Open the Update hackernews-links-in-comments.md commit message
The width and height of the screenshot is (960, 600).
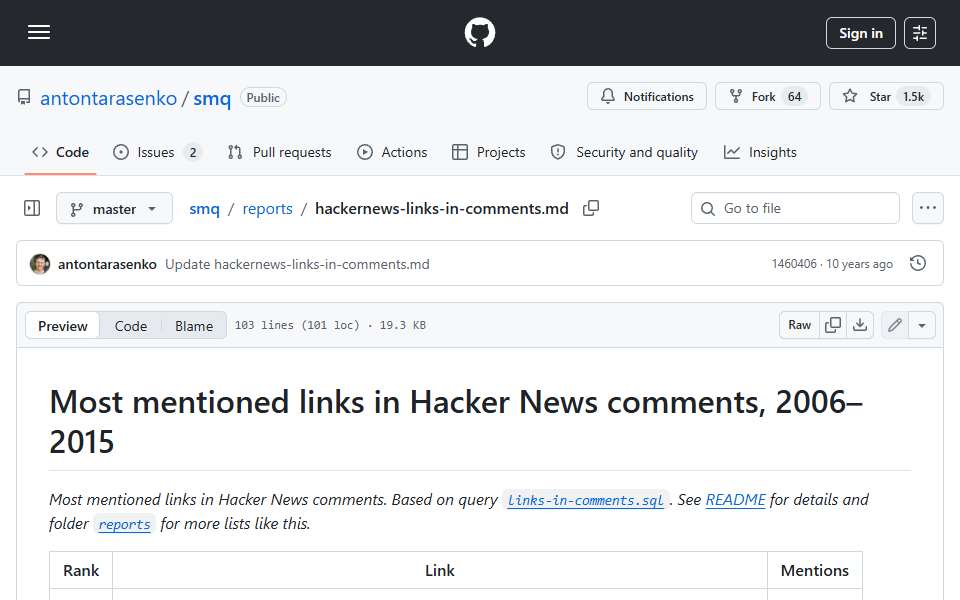click(298, 264)
